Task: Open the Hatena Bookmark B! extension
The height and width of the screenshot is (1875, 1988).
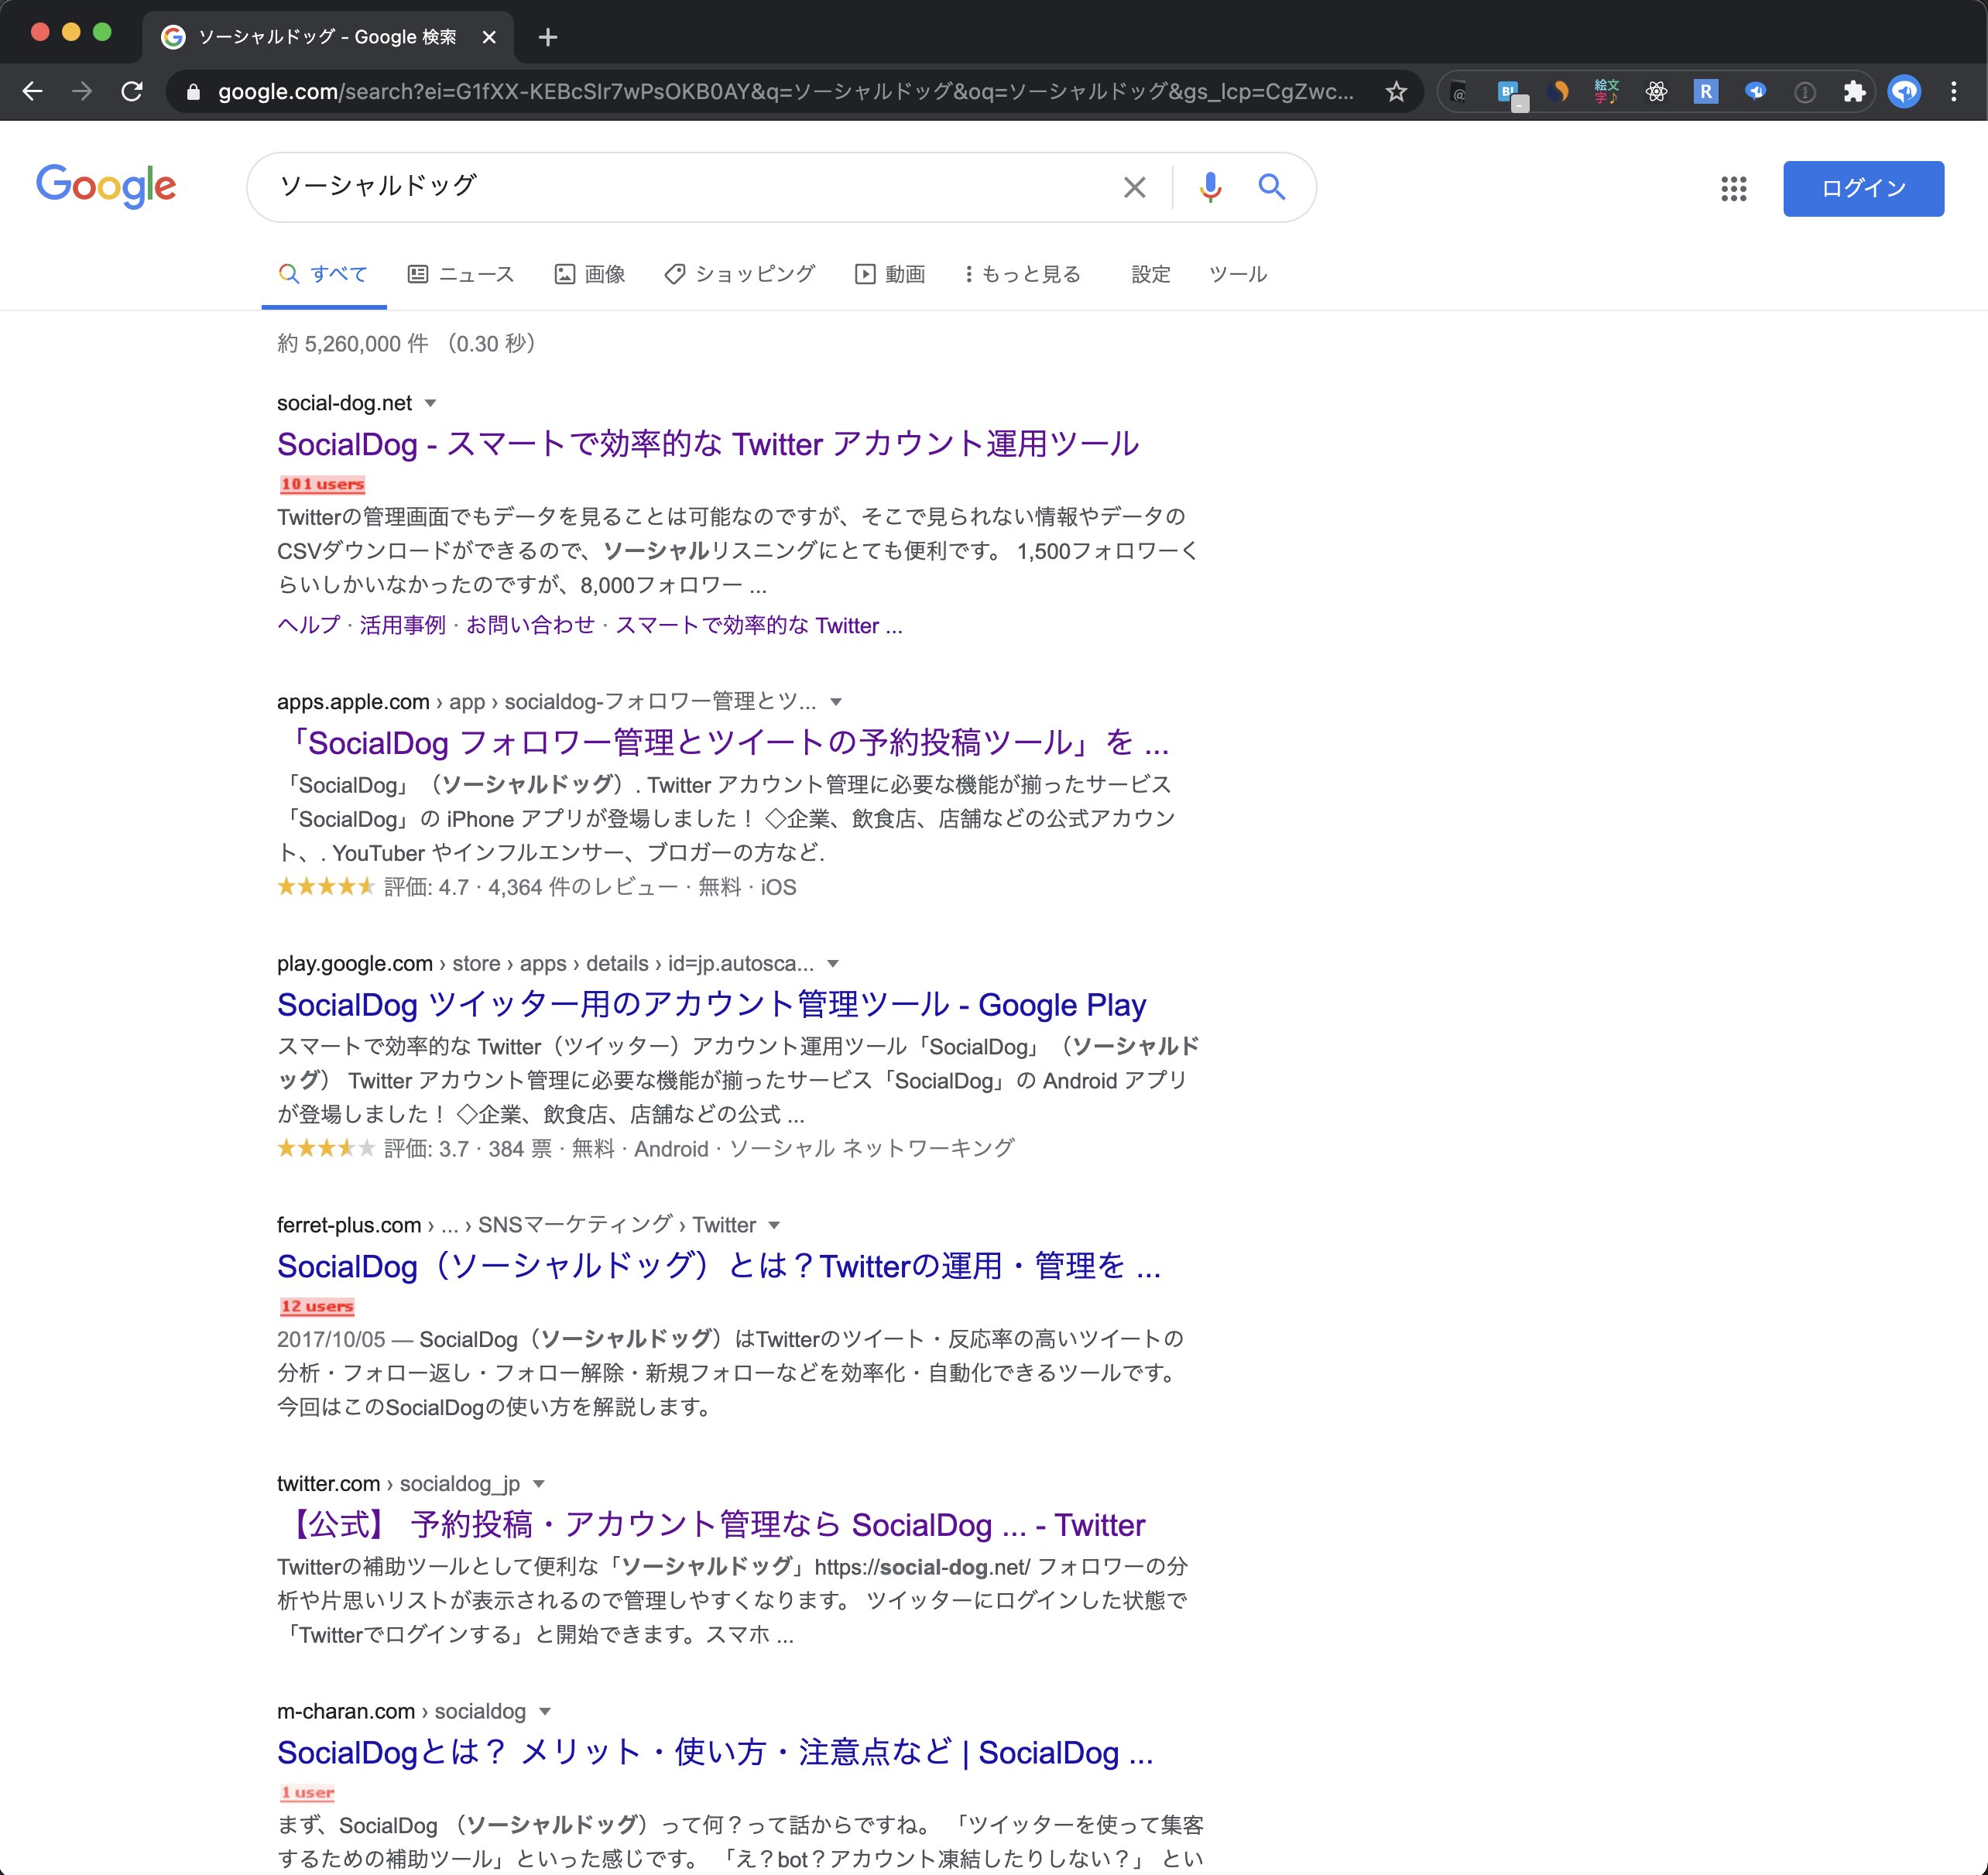Action: [x=1510, y=93]
